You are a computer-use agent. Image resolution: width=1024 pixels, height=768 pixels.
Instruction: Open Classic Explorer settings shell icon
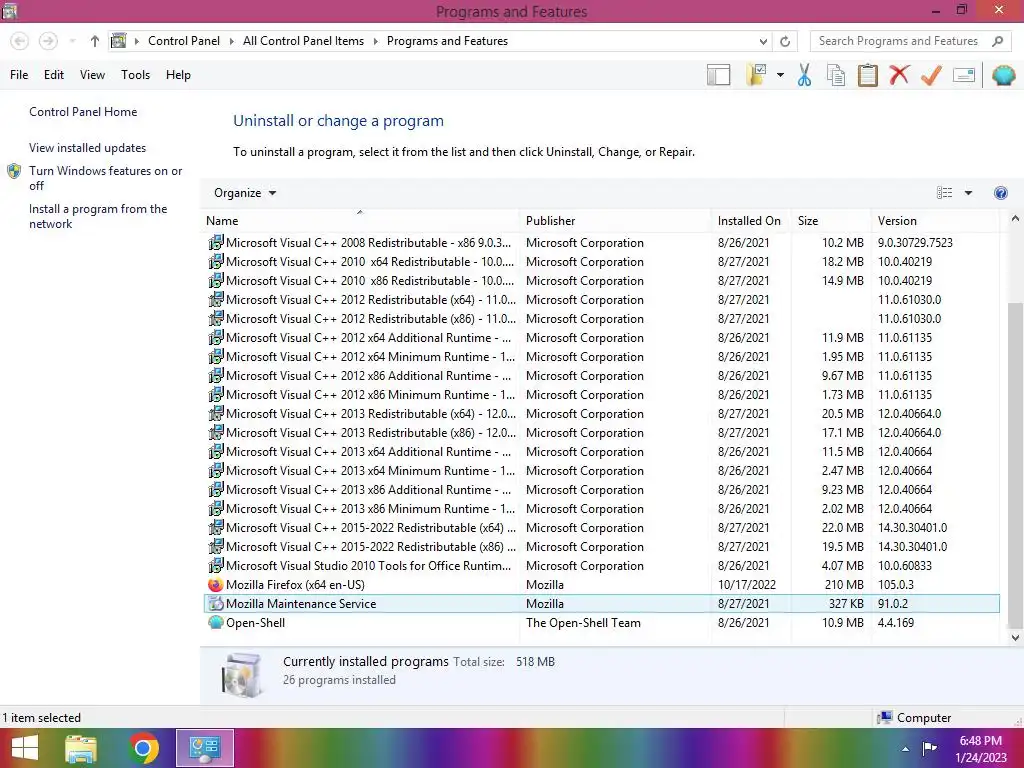pos(1003,75)
